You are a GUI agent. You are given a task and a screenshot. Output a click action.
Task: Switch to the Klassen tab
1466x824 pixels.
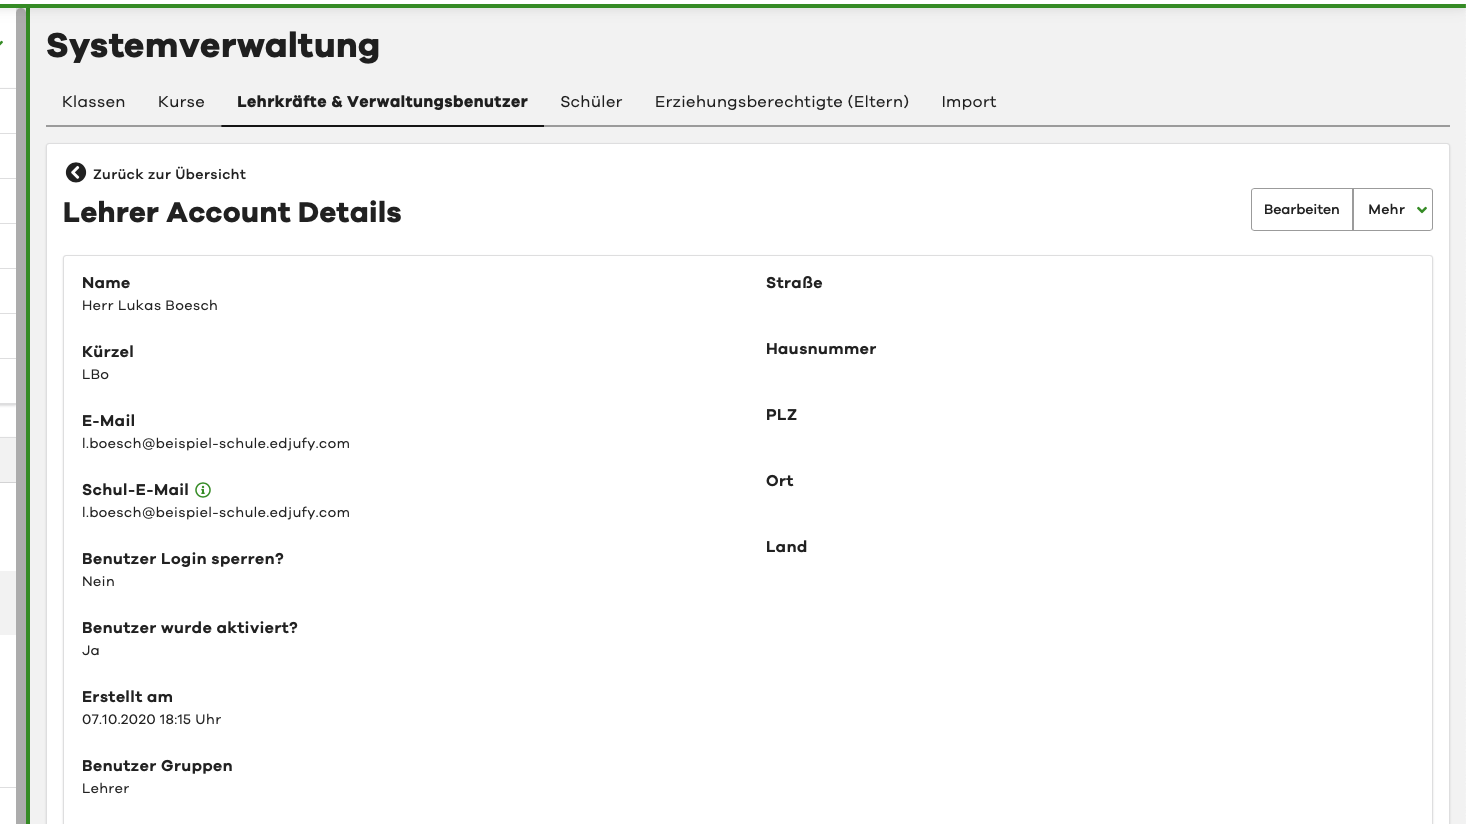[x=93, y=102]
